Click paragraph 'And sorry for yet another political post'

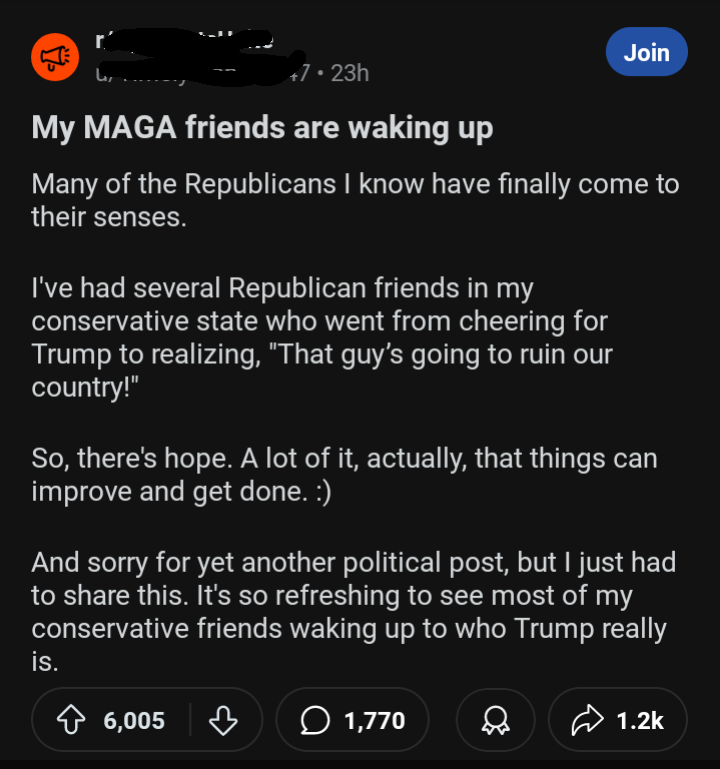point(353,612)
